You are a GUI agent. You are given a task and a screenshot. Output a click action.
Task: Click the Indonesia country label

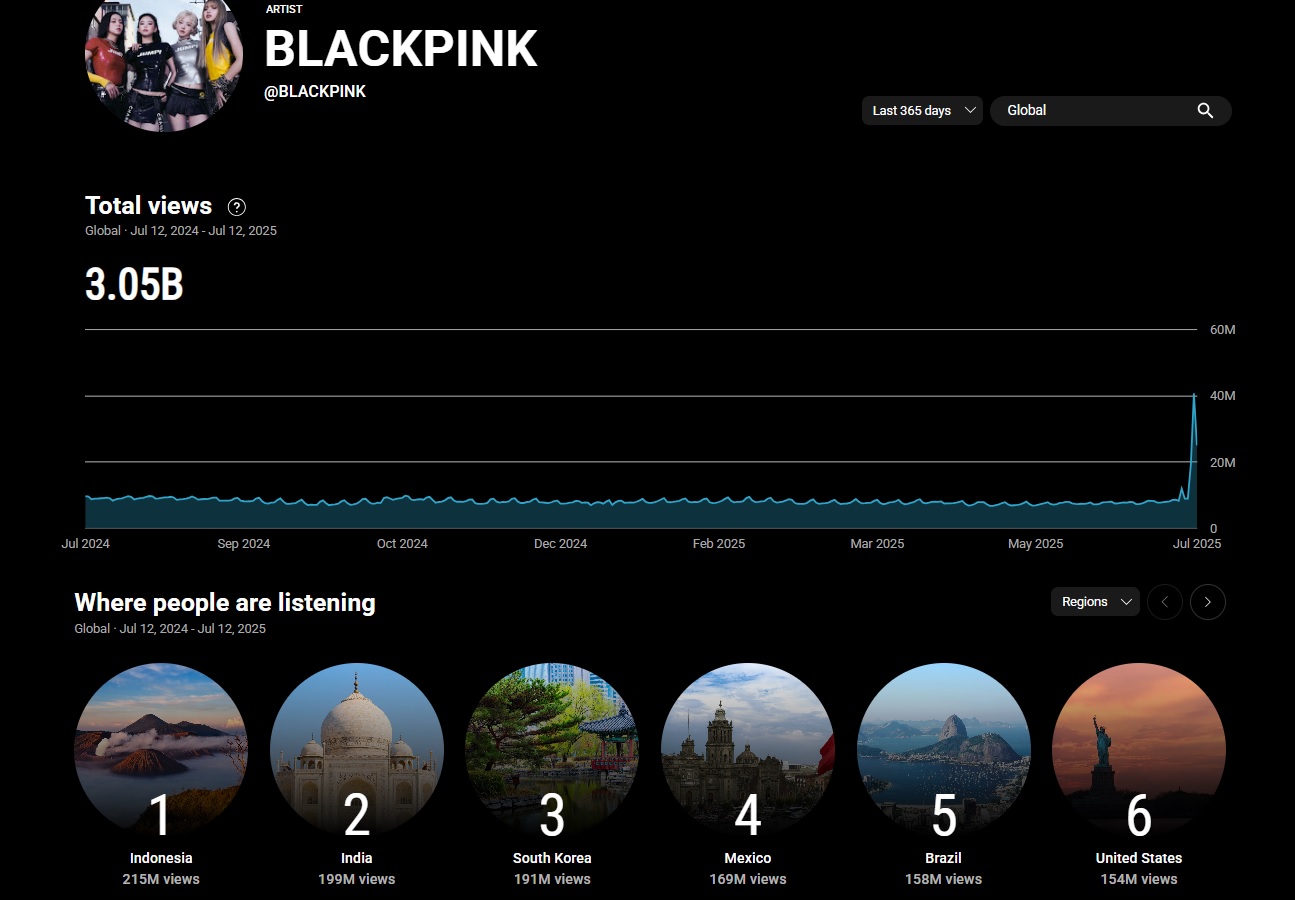point(161,858)
